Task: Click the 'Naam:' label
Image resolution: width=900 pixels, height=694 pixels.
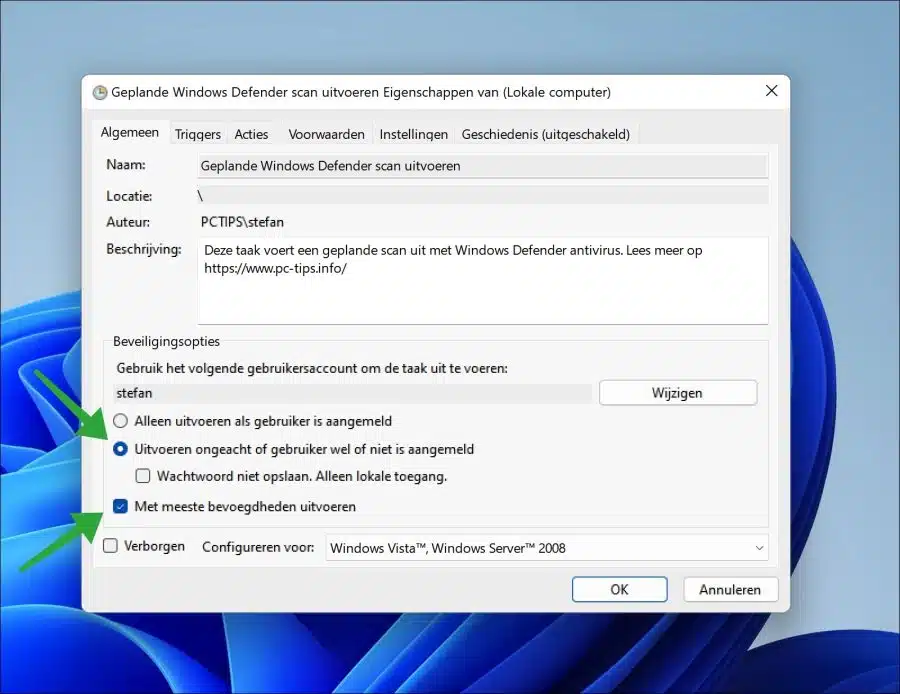Action: click(126, 165)
